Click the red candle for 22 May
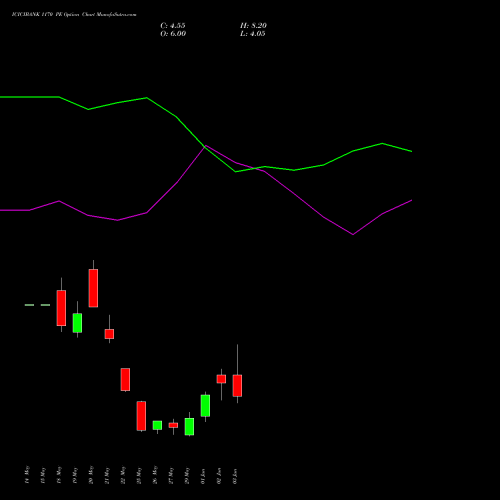500x500 pixels. tap(125, 379)
